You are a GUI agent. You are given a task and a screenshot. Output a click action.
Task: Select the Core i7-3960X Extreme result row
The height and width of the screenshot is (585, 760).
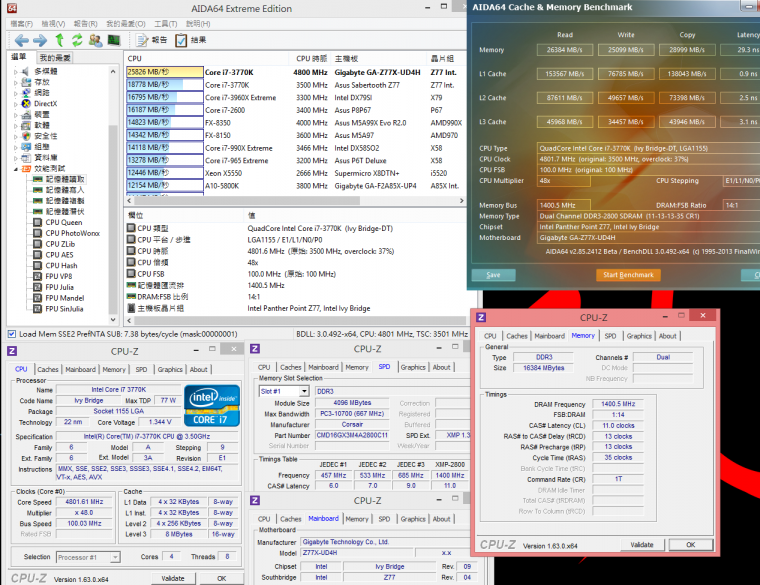(x=240, y=97)
